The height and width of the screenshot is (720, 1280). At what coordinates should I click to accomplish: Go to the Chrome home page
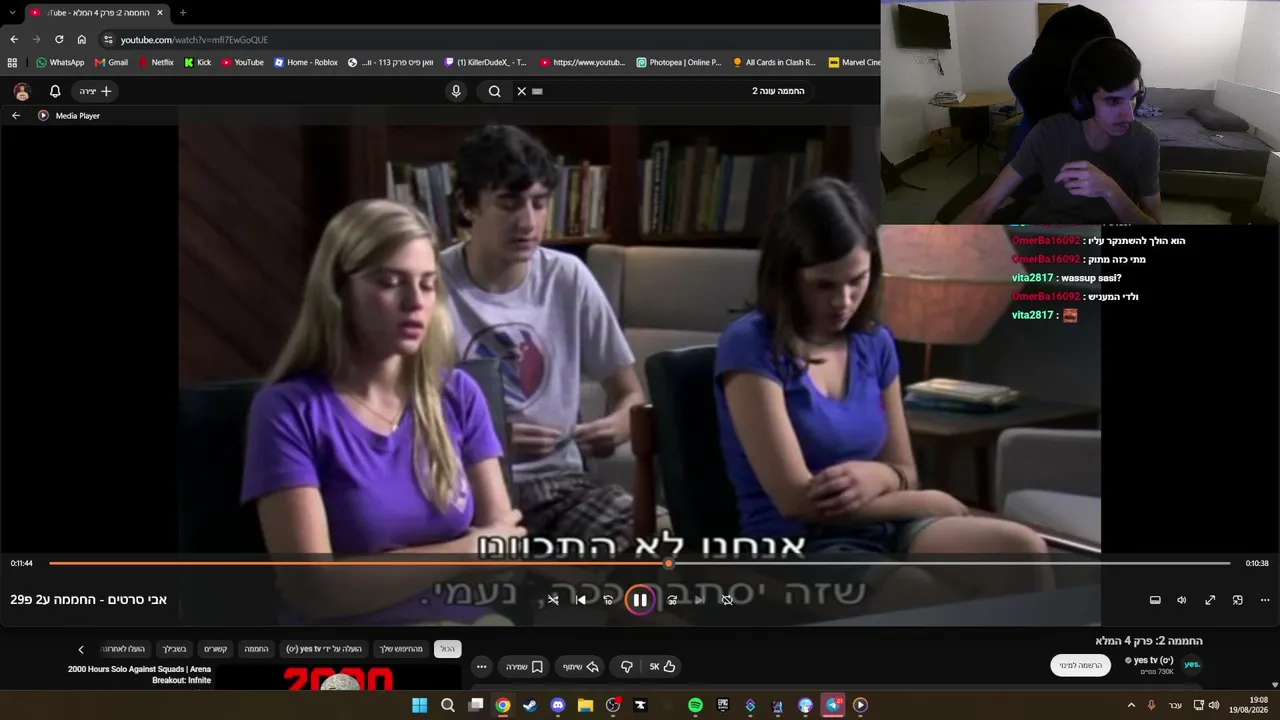[x=82, y=39]
